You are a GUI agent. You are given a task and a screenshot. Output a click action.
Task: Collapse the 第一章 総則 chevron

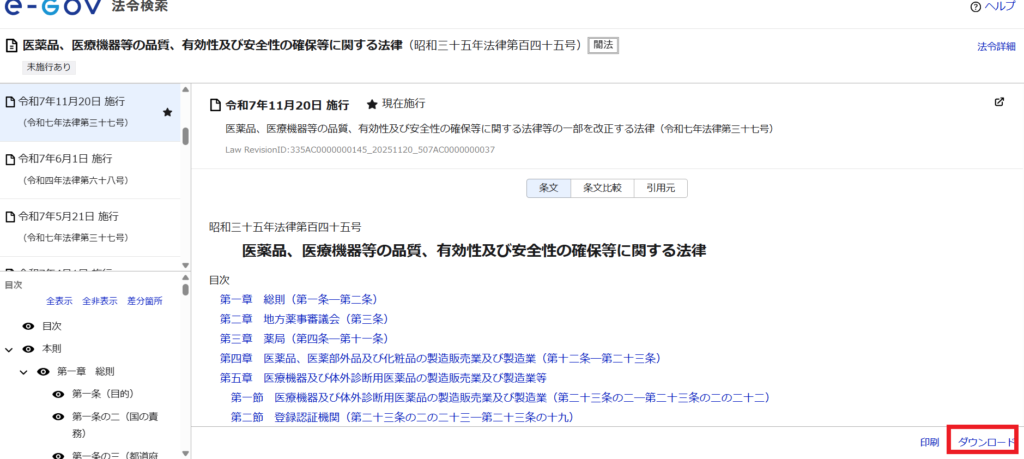23,372
